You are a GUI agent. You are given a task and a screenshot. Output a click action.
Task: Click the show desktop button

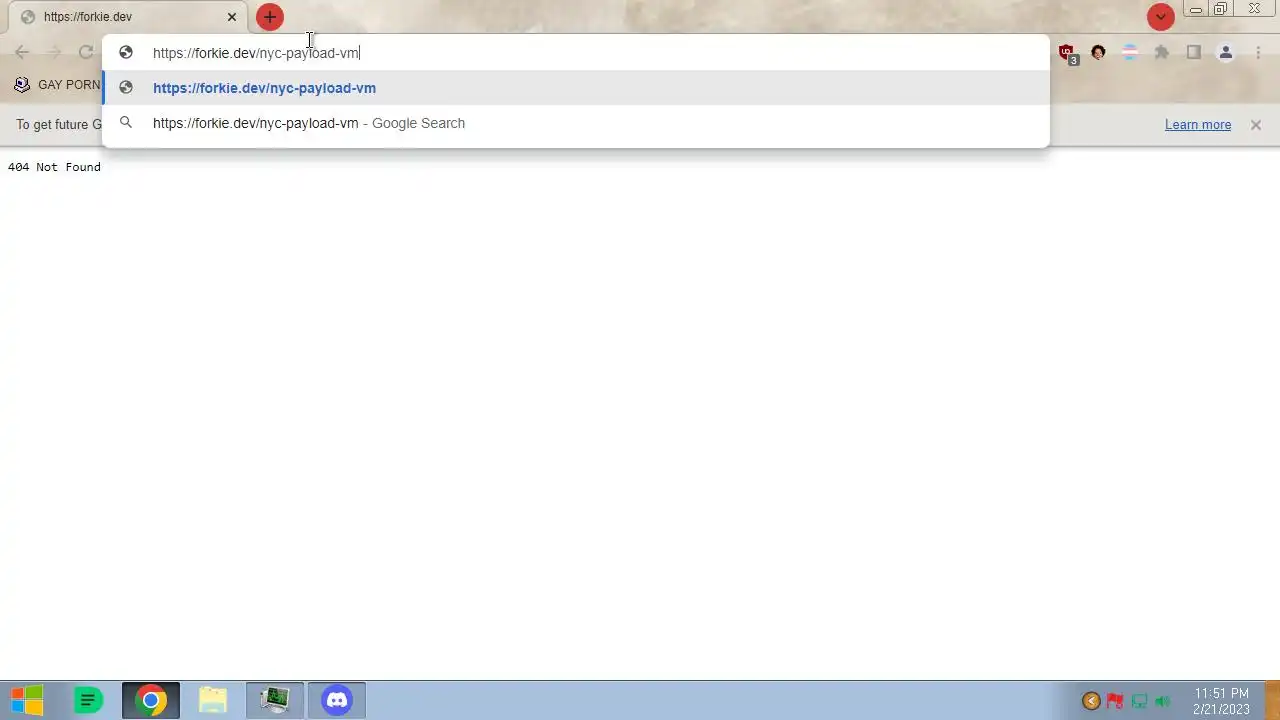1273,701
